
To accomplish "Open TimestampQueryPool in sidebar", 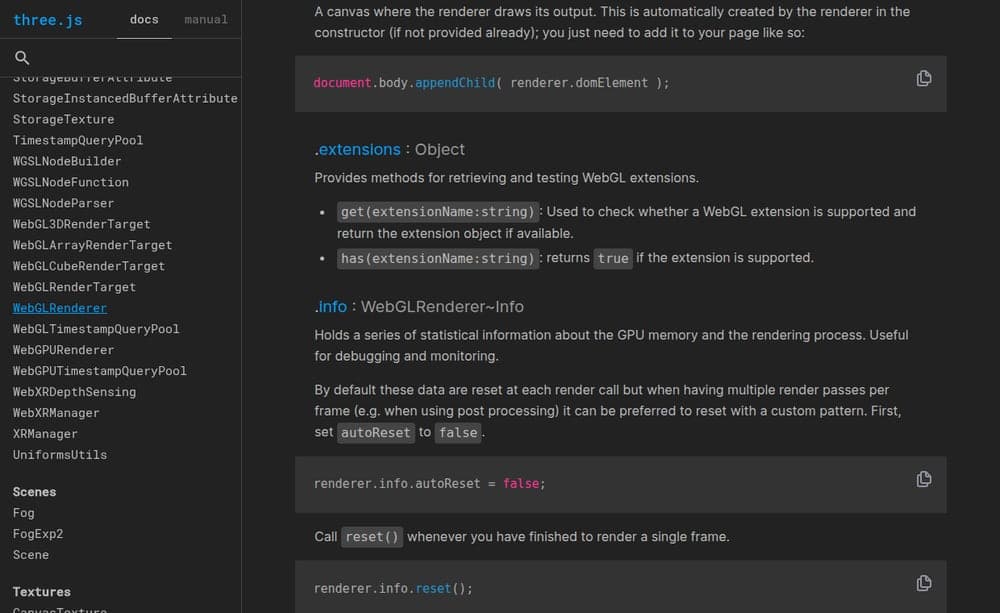I will point(78,140).
